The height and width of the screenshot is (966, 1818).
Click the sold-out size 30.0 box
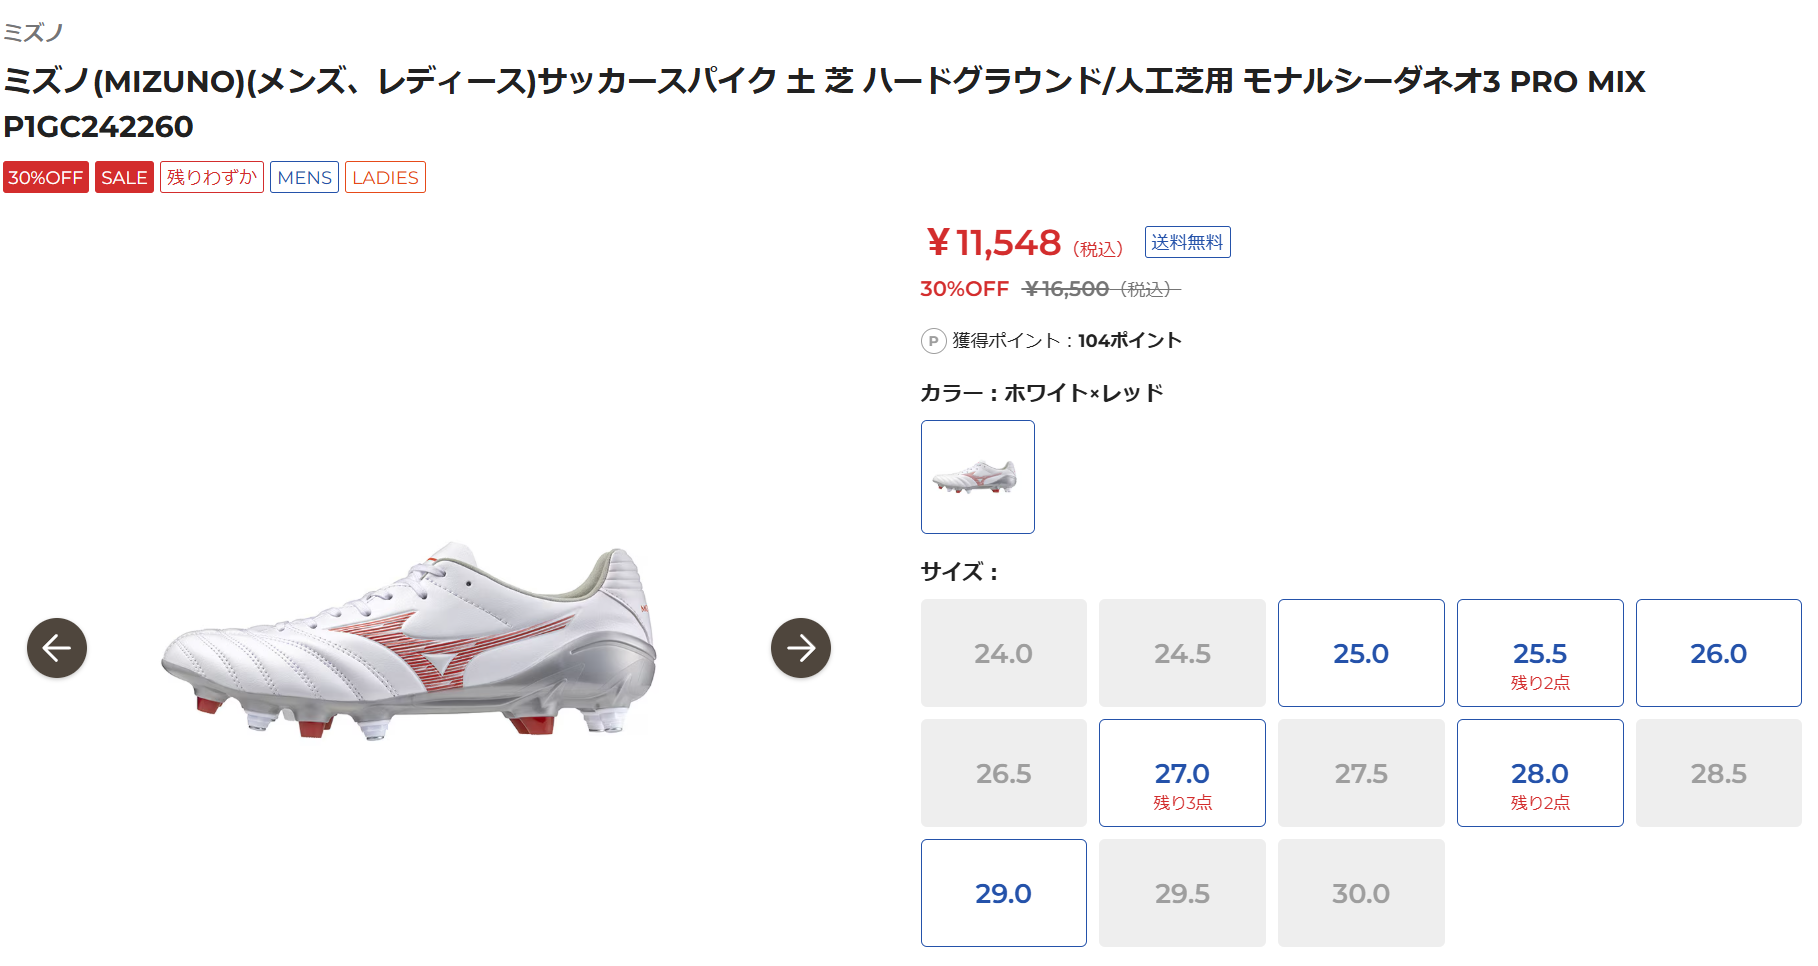coord(1360,893)
